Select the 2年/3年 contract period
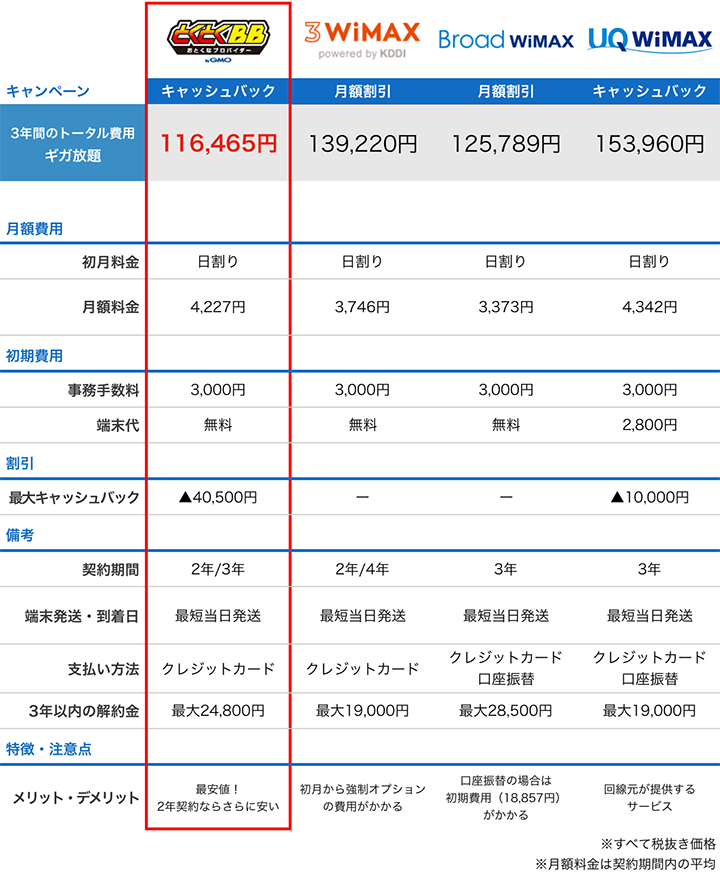Screen dimensions: 720x874 tap(218, 569)
